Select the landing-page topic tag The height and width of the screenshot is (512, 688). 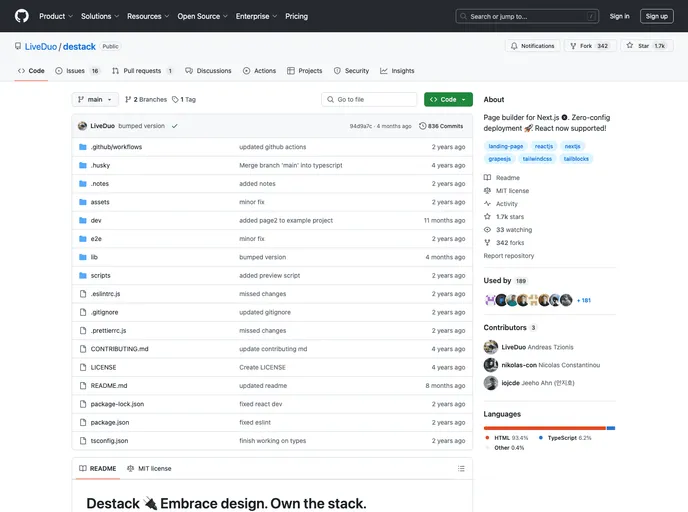pos(505,146)
